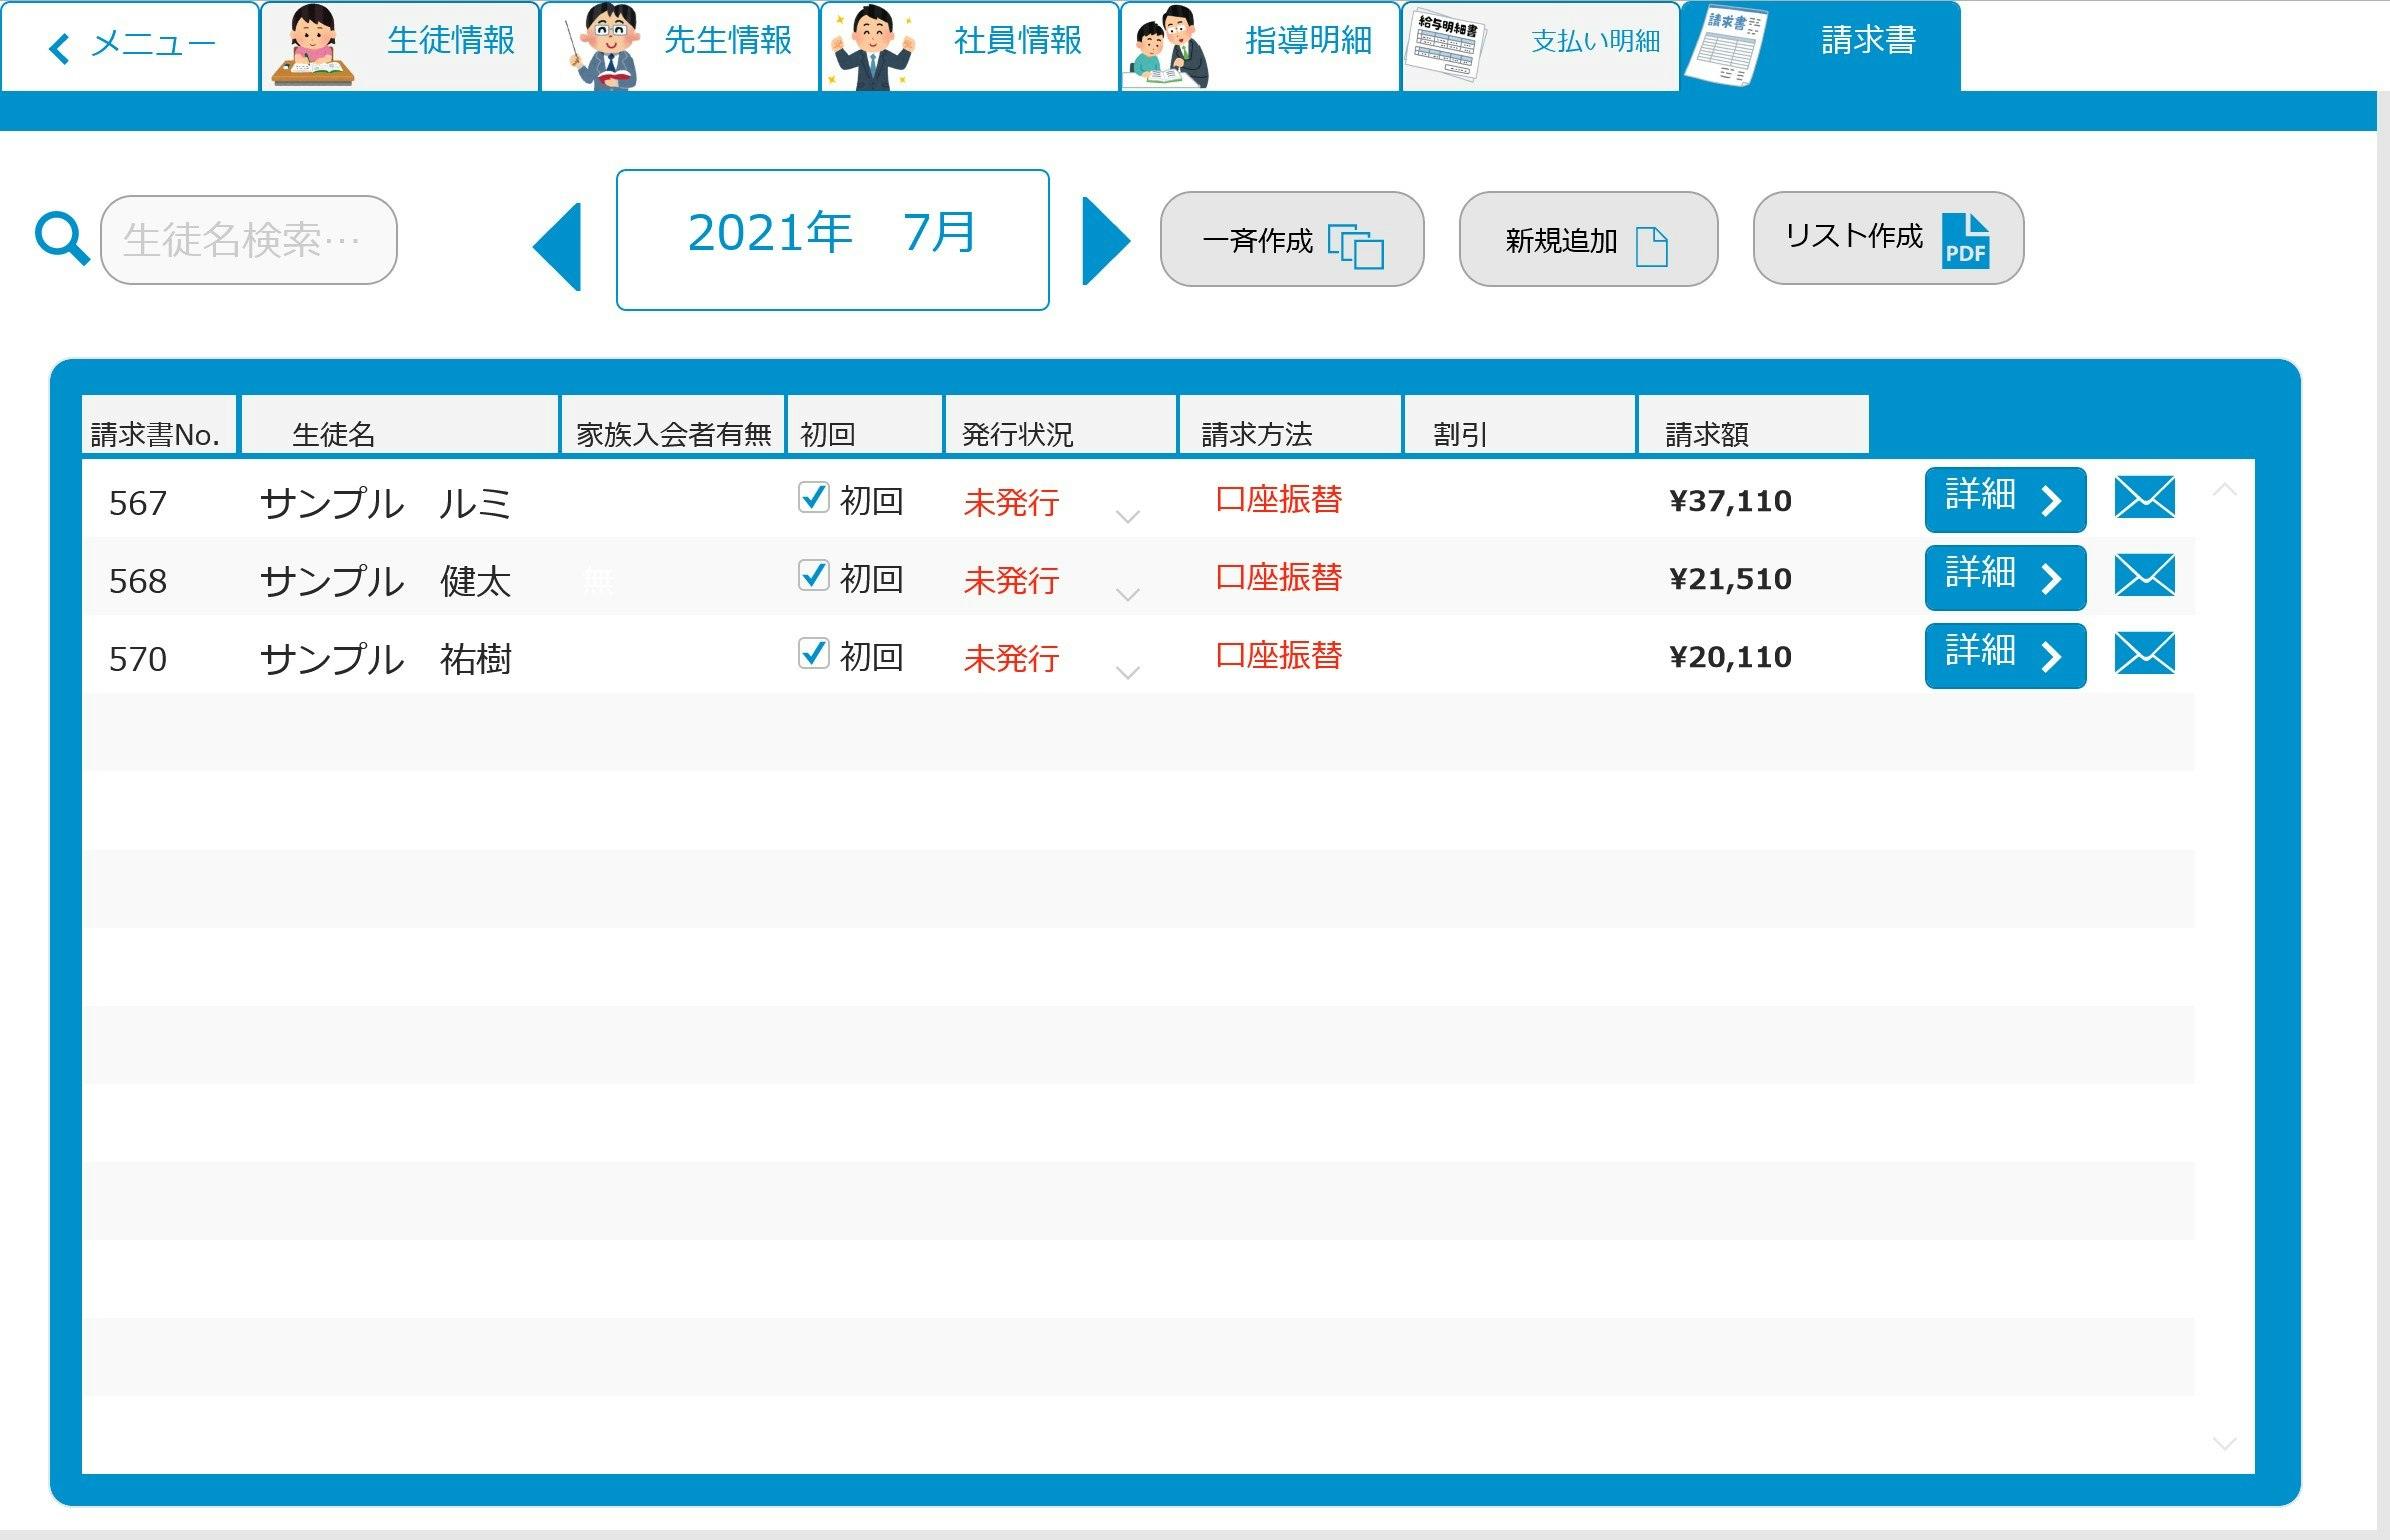Viewport: 2390px width, 1540px height.
Task: Toggle 初回 checkbox for サンプル 健太
Action: click(814, 575)
